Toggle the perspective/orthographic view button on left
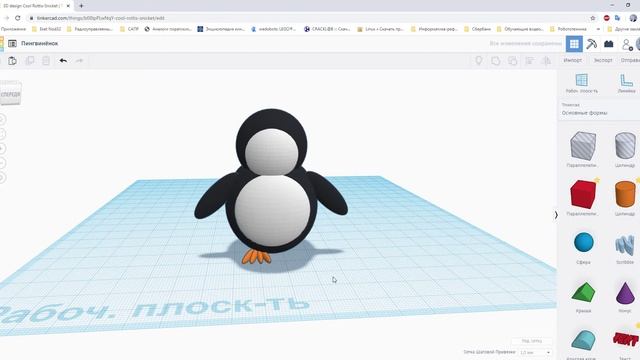Viewport: 640px width, 360px height. coord(2,178)
